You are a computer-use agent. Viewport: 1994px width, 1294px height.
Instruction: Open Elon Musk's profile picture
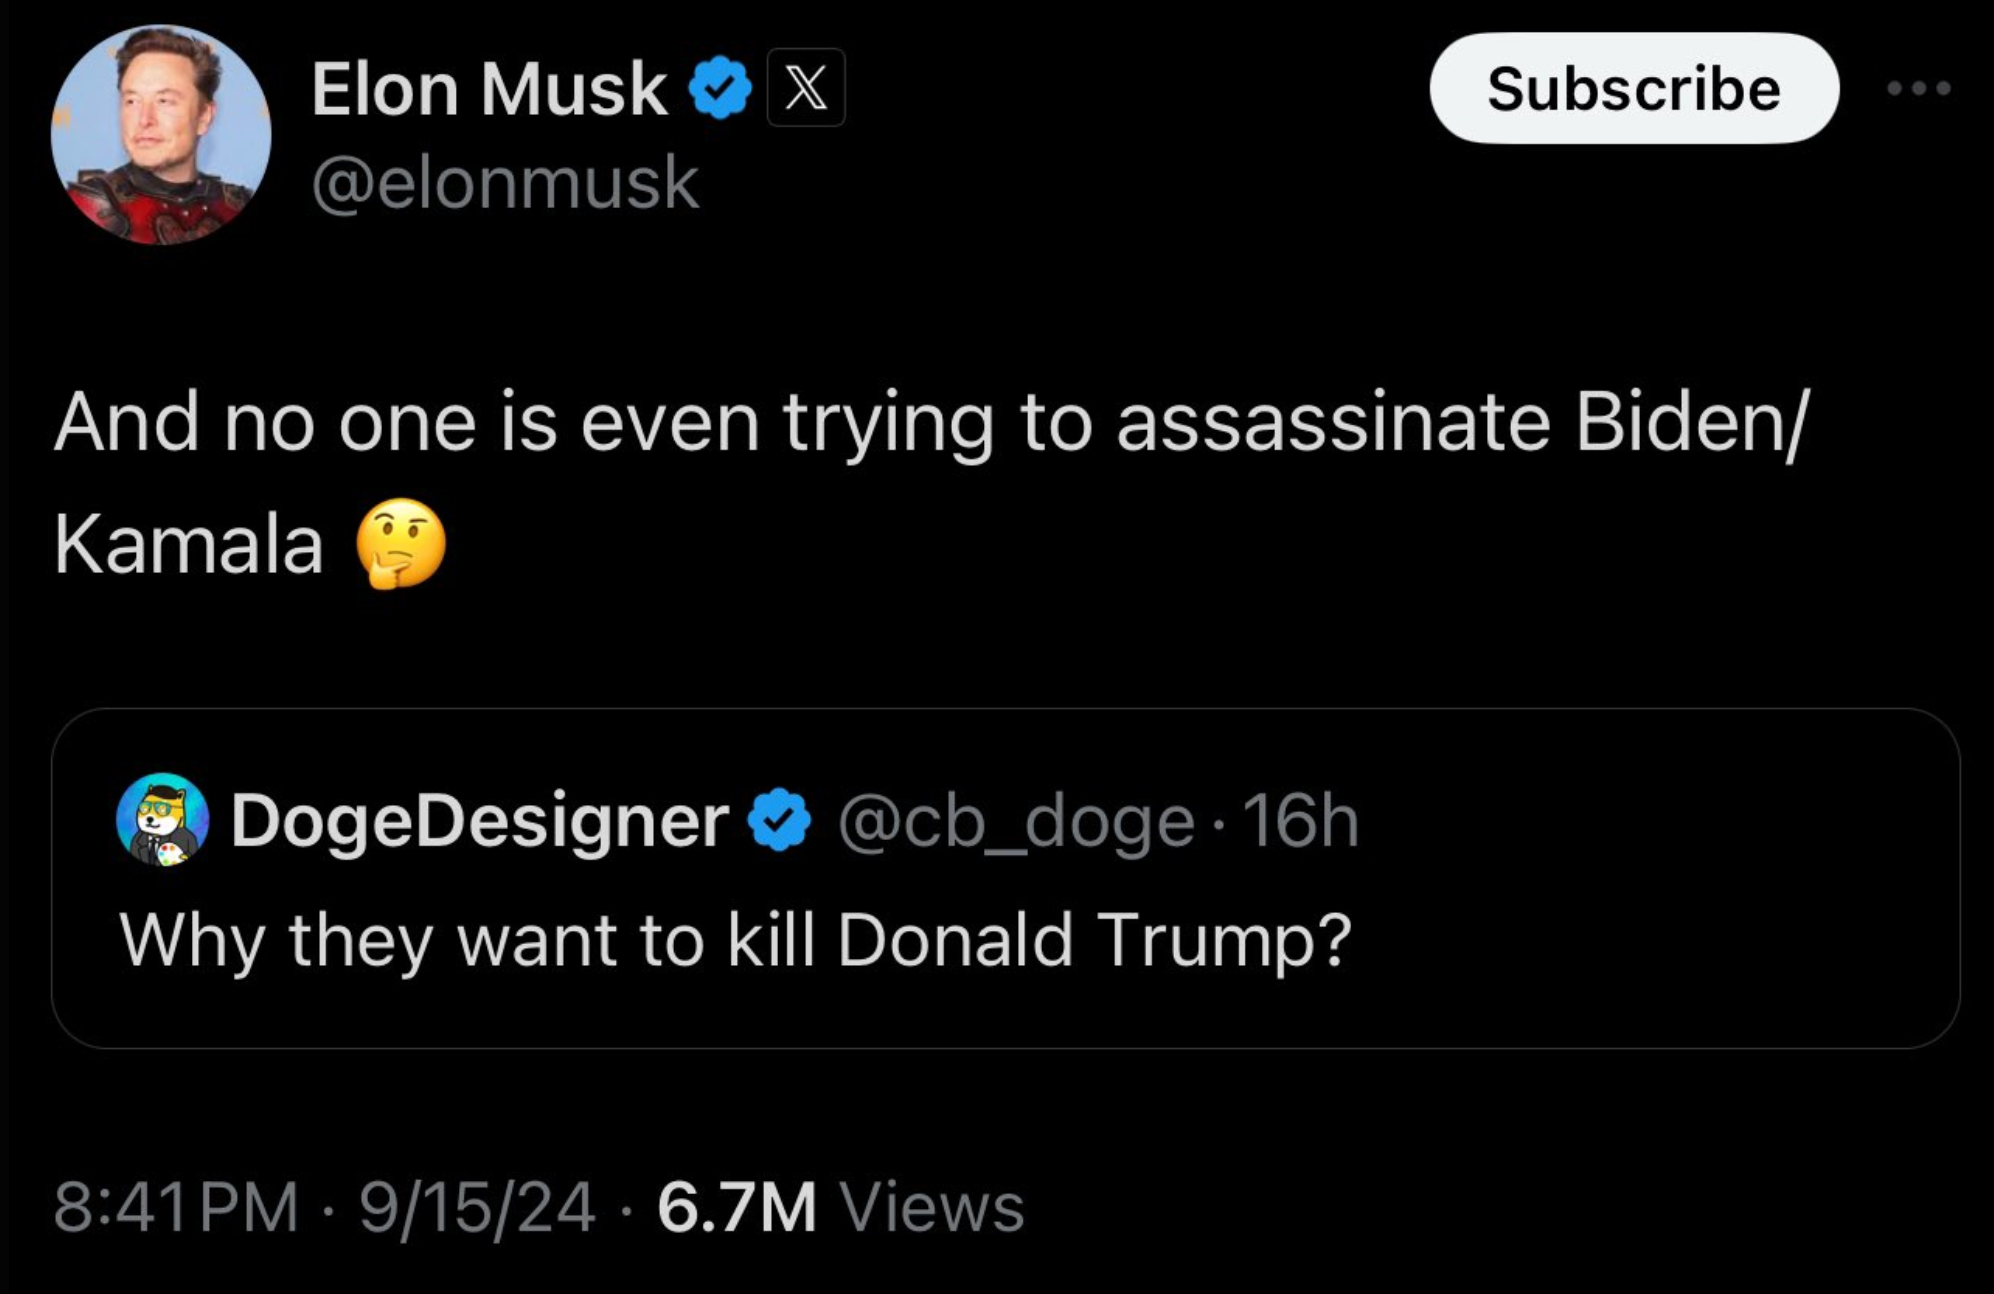click(161, 135)
